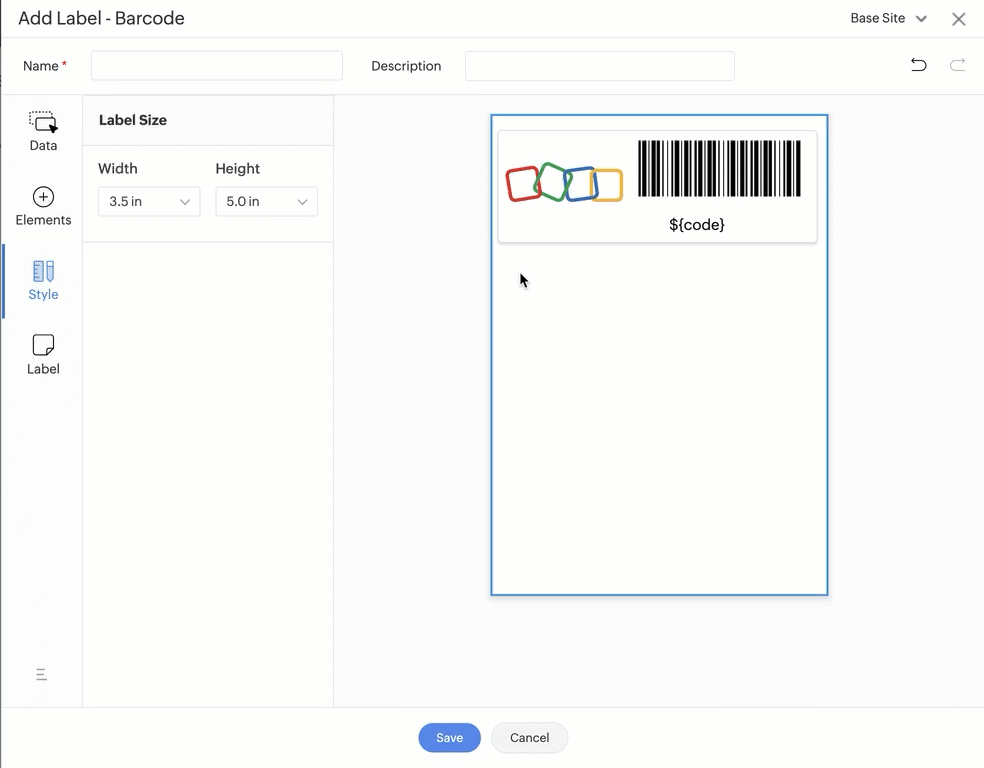Focus the Description input field
This screenshot has height=768, width=984.
[x=599, y=66]
